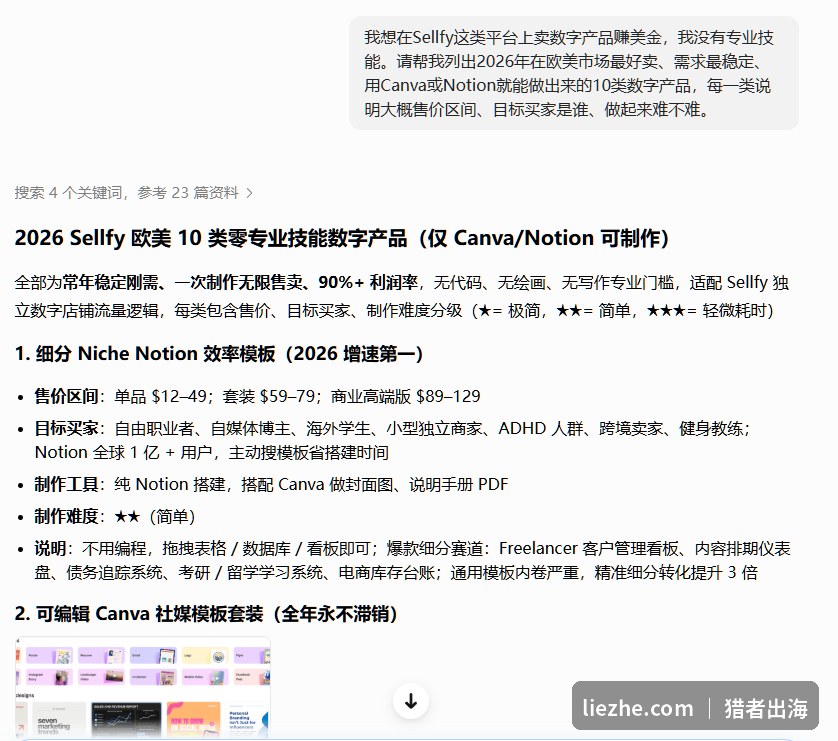Screen dimensions: 838x741
Task: Click the '说明' bullet label
Action: tap(50, 549)
